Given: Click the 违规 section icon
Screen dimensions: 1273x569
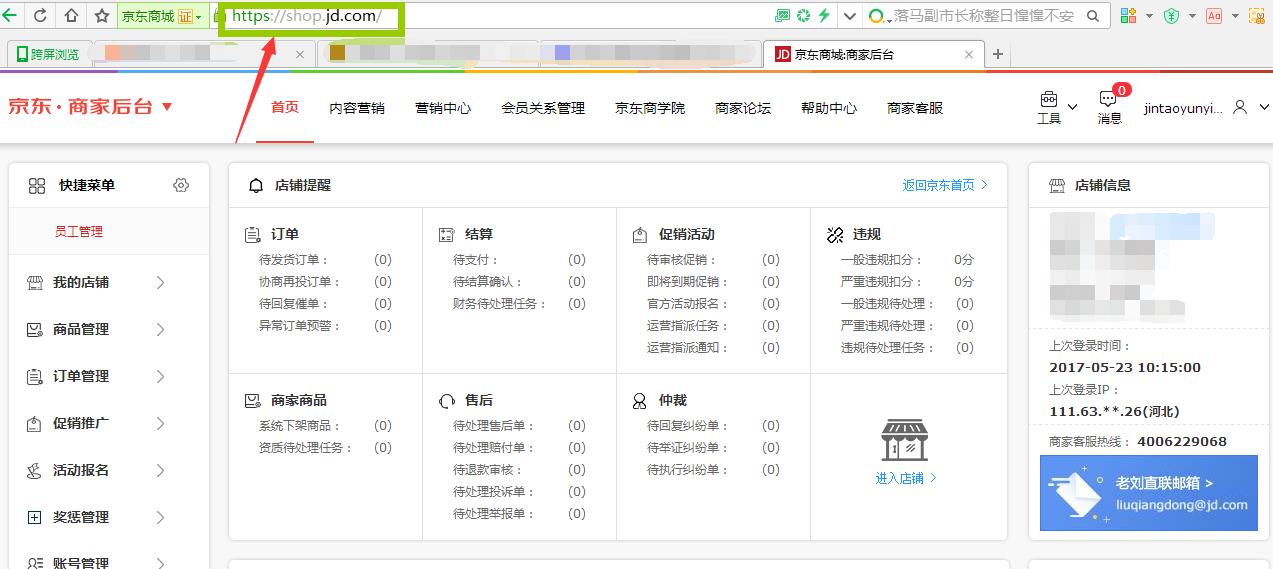Looking at the screenshot, I should pyautogui.click(x=835, y=235).
